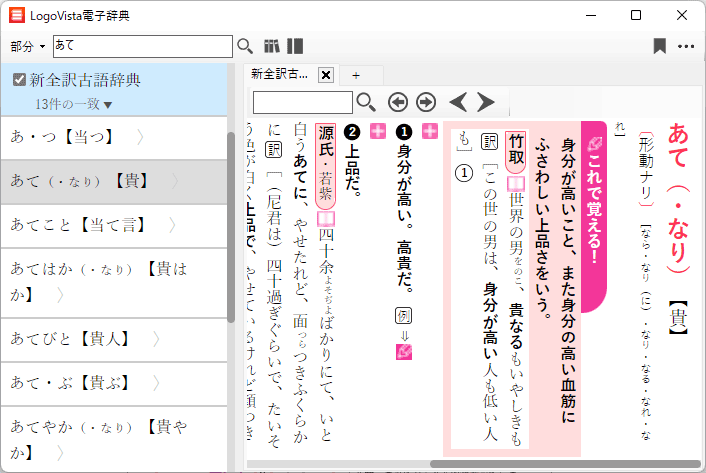Click the ❷ 上品だ。 definition
The height and width of the screenshot is (473, 706).
pyautogui.click(x=352, y=161)
